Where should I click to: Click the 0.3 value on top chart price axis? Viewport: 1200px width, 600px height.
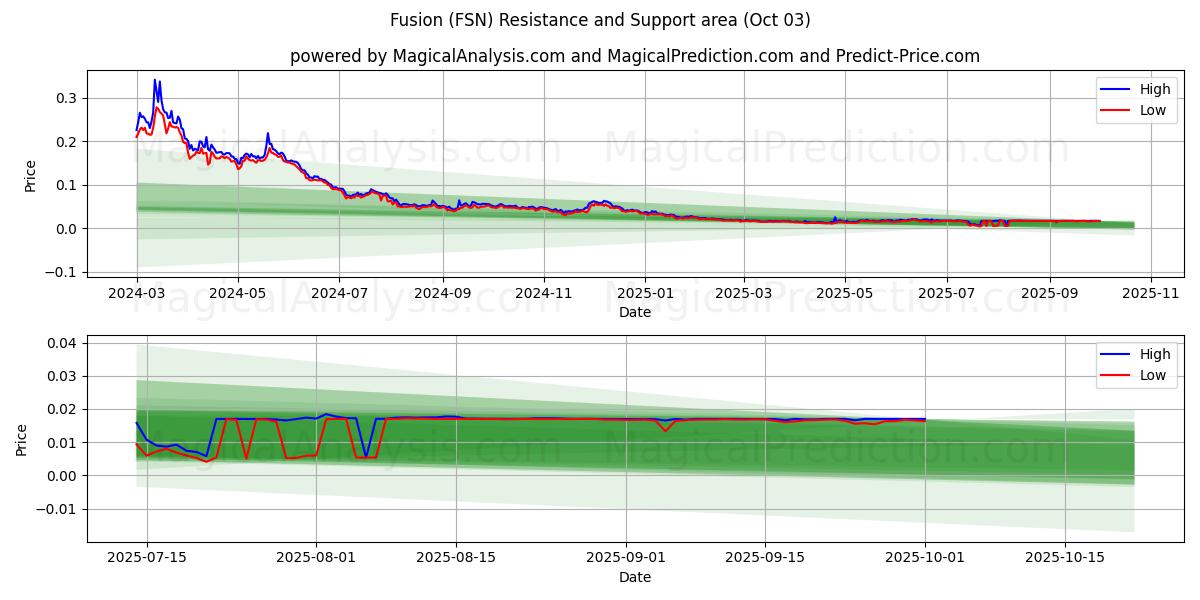[66, 98]
